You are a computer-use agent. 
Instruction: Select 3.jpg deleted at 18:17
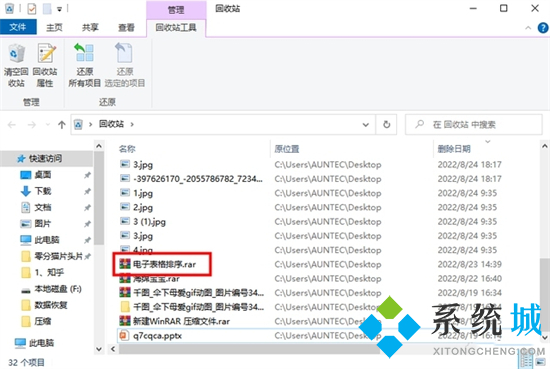143,165
